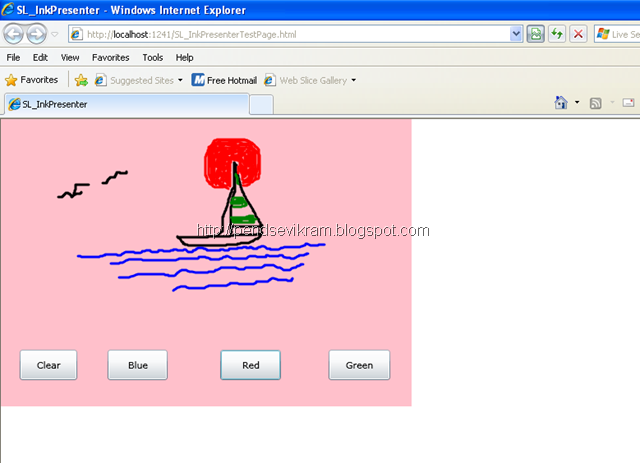
Task: Expand the Home button dropdown arrow
Action: tap(577, 102)
